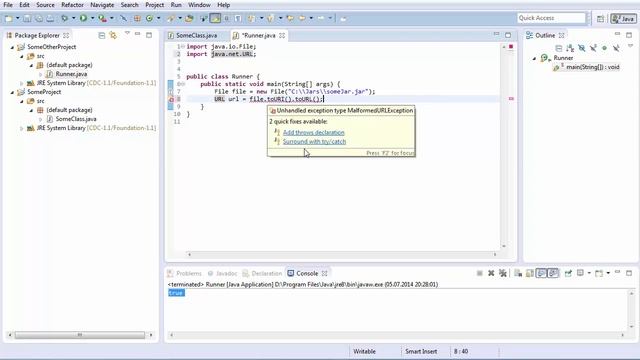640x360 pixels.
Task: Collapse the SomeProject tree node
Action: coord(12,92)
